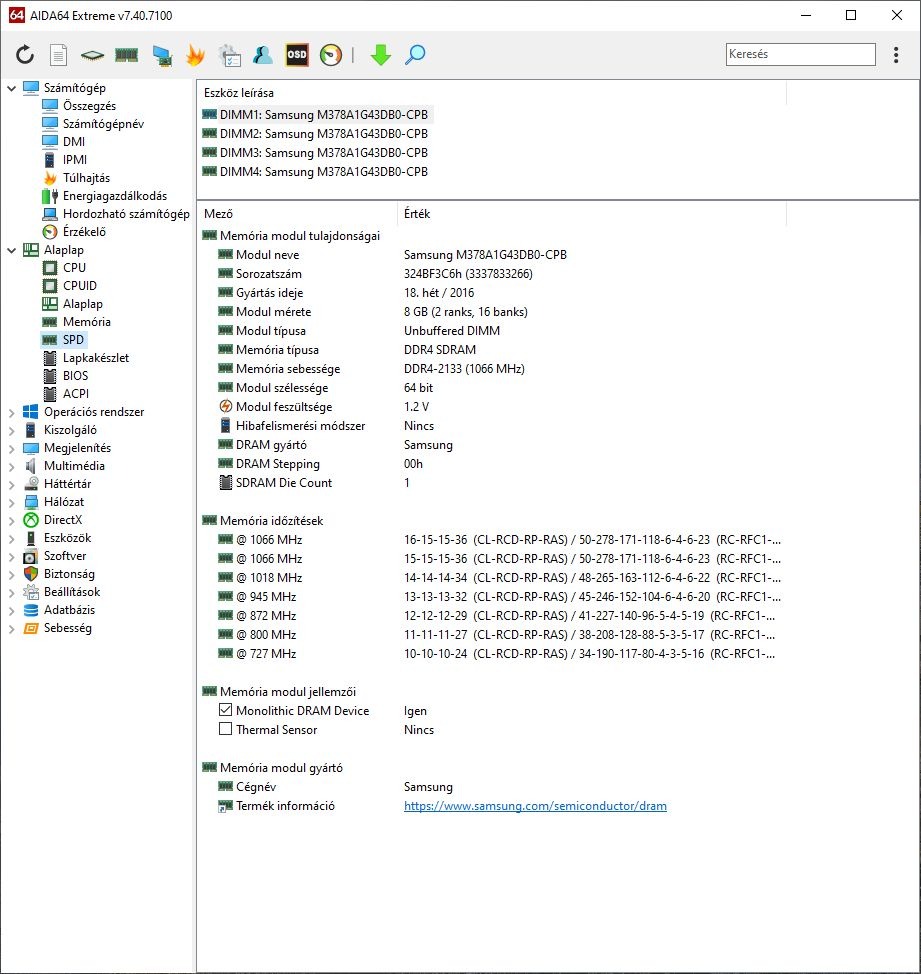Click the green download arrow icon
Viewport: 921px width, 974px height.
pos(381,55)
